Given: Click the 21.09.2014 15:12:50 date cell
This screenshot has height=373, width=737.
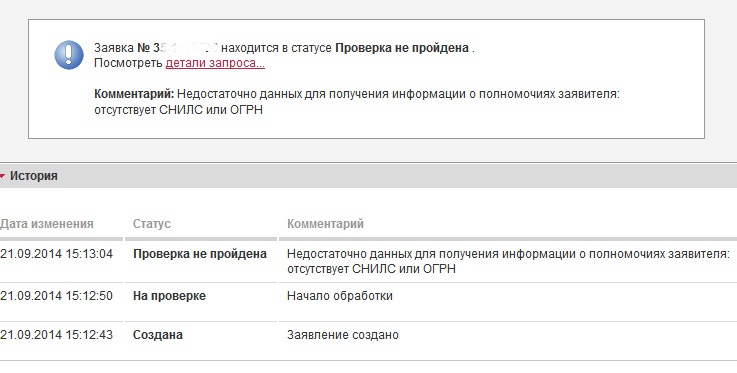Looking at the screenshot, I should pos(56,296).
